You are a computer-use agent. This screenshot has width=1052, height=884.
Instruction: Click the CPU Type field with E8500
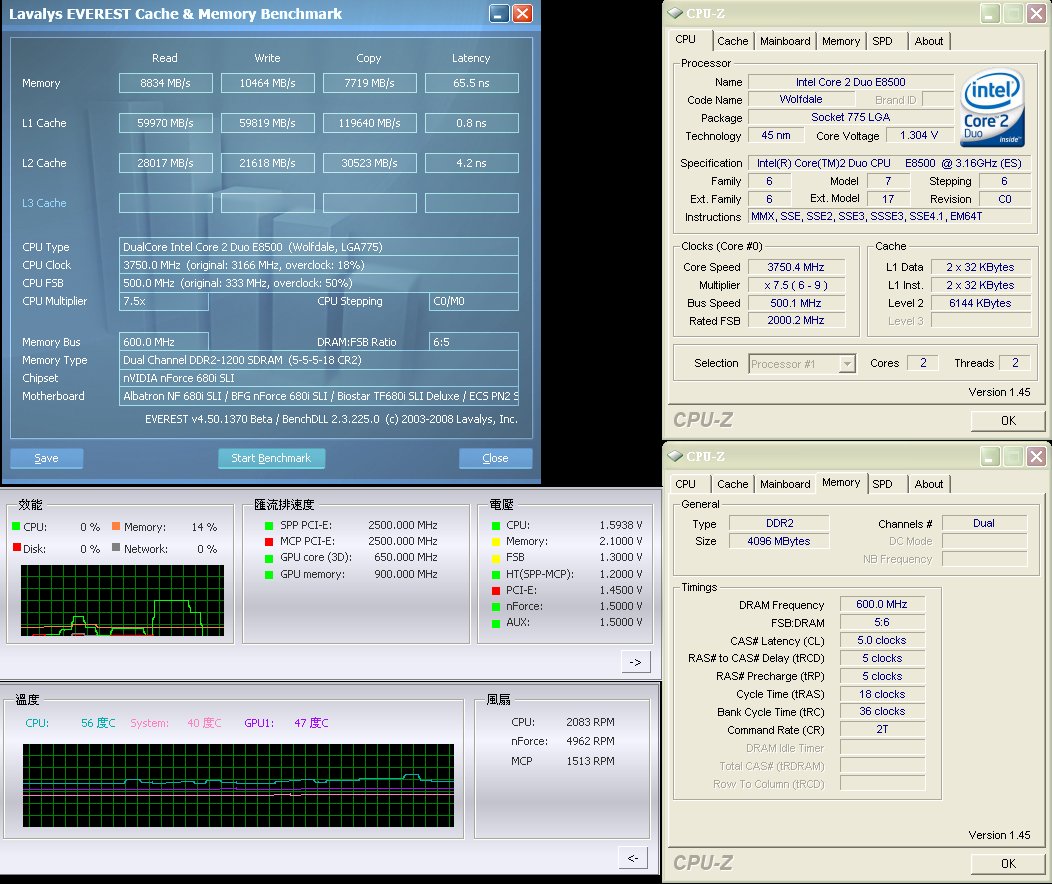[x=319, y=247]
